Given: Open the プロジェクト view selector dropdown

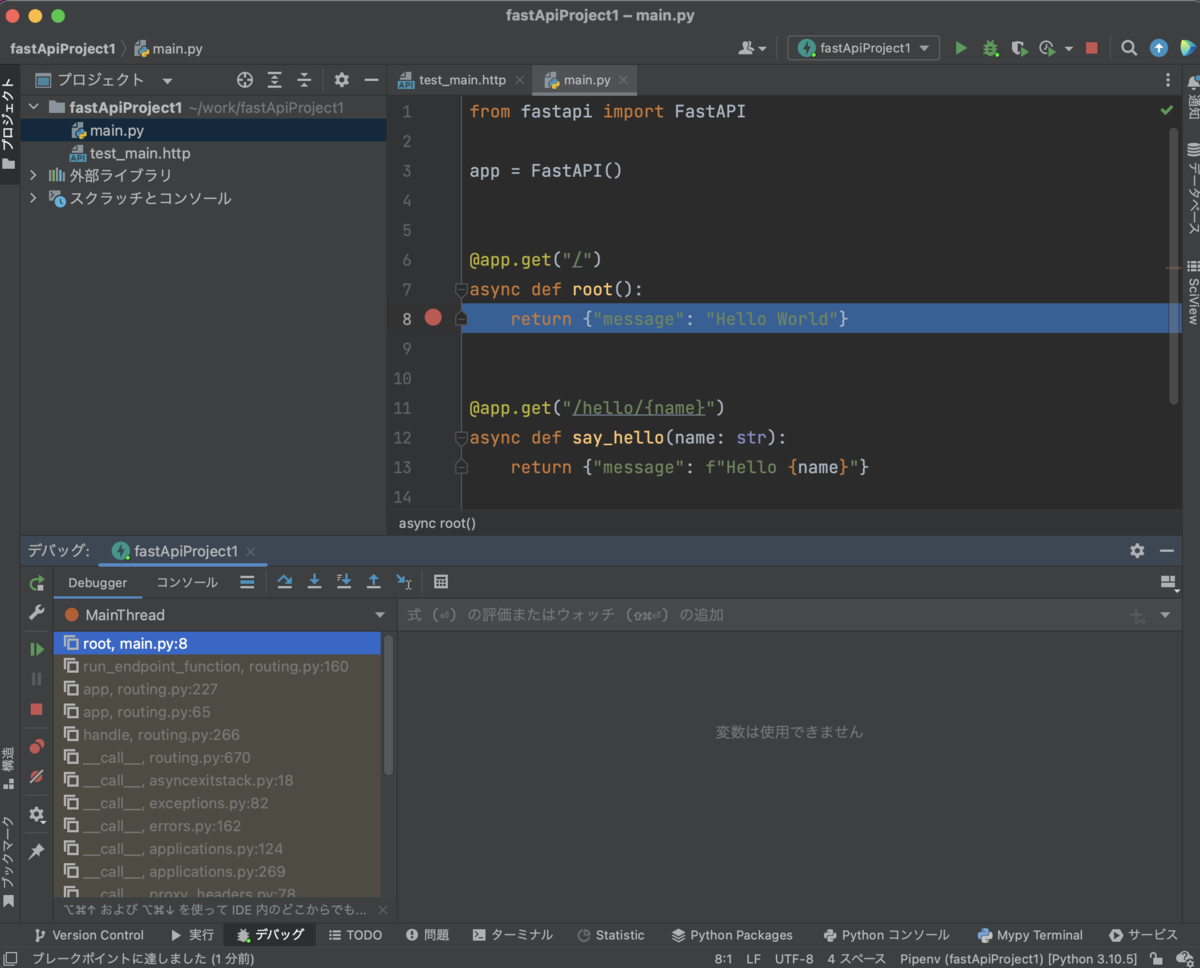Looking at the screenshot, I should (167, 80).
